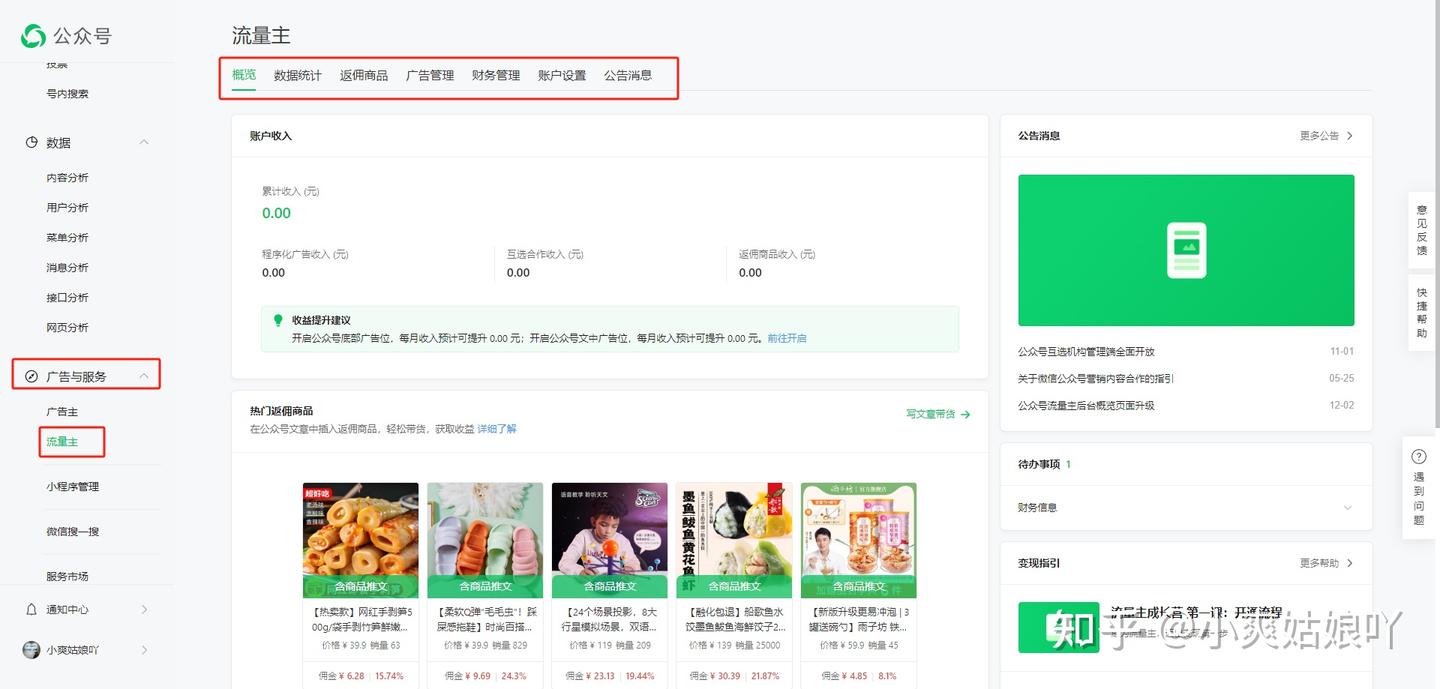Collapse the 广告与服务 section chevron
Viewport: 1440px width, 689px height.
(144, 376)
